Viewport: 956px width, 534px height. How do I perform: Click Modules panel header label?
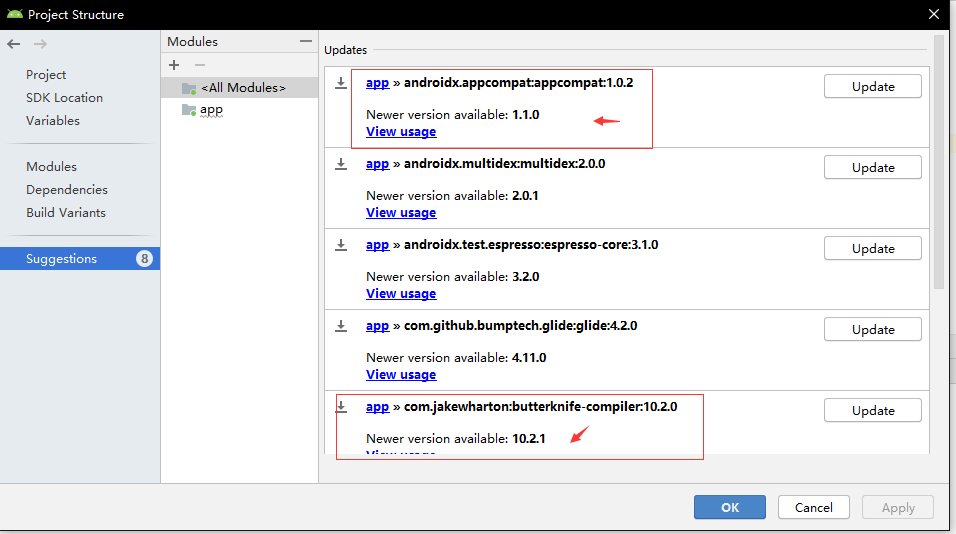(x=193, y=41)
